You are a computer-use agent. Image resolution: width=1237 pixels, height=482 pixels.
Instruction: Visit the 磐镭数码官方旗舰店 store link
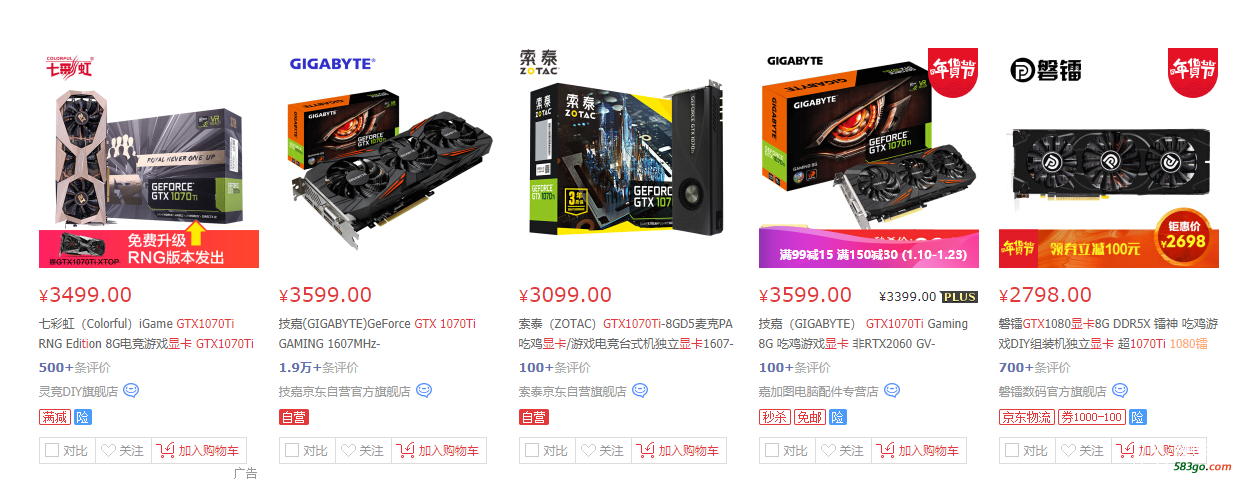(1052, 392)
